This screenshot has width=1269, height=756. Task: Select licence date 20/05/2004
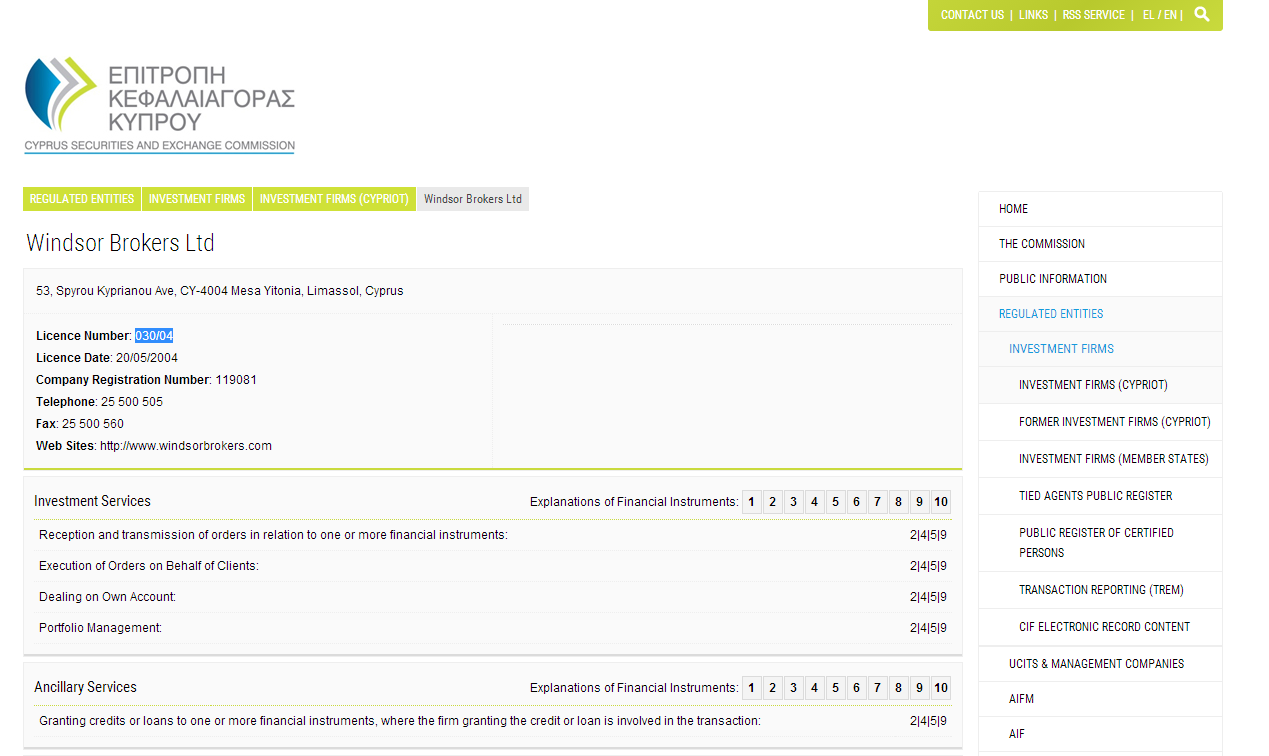pos(147,358)
